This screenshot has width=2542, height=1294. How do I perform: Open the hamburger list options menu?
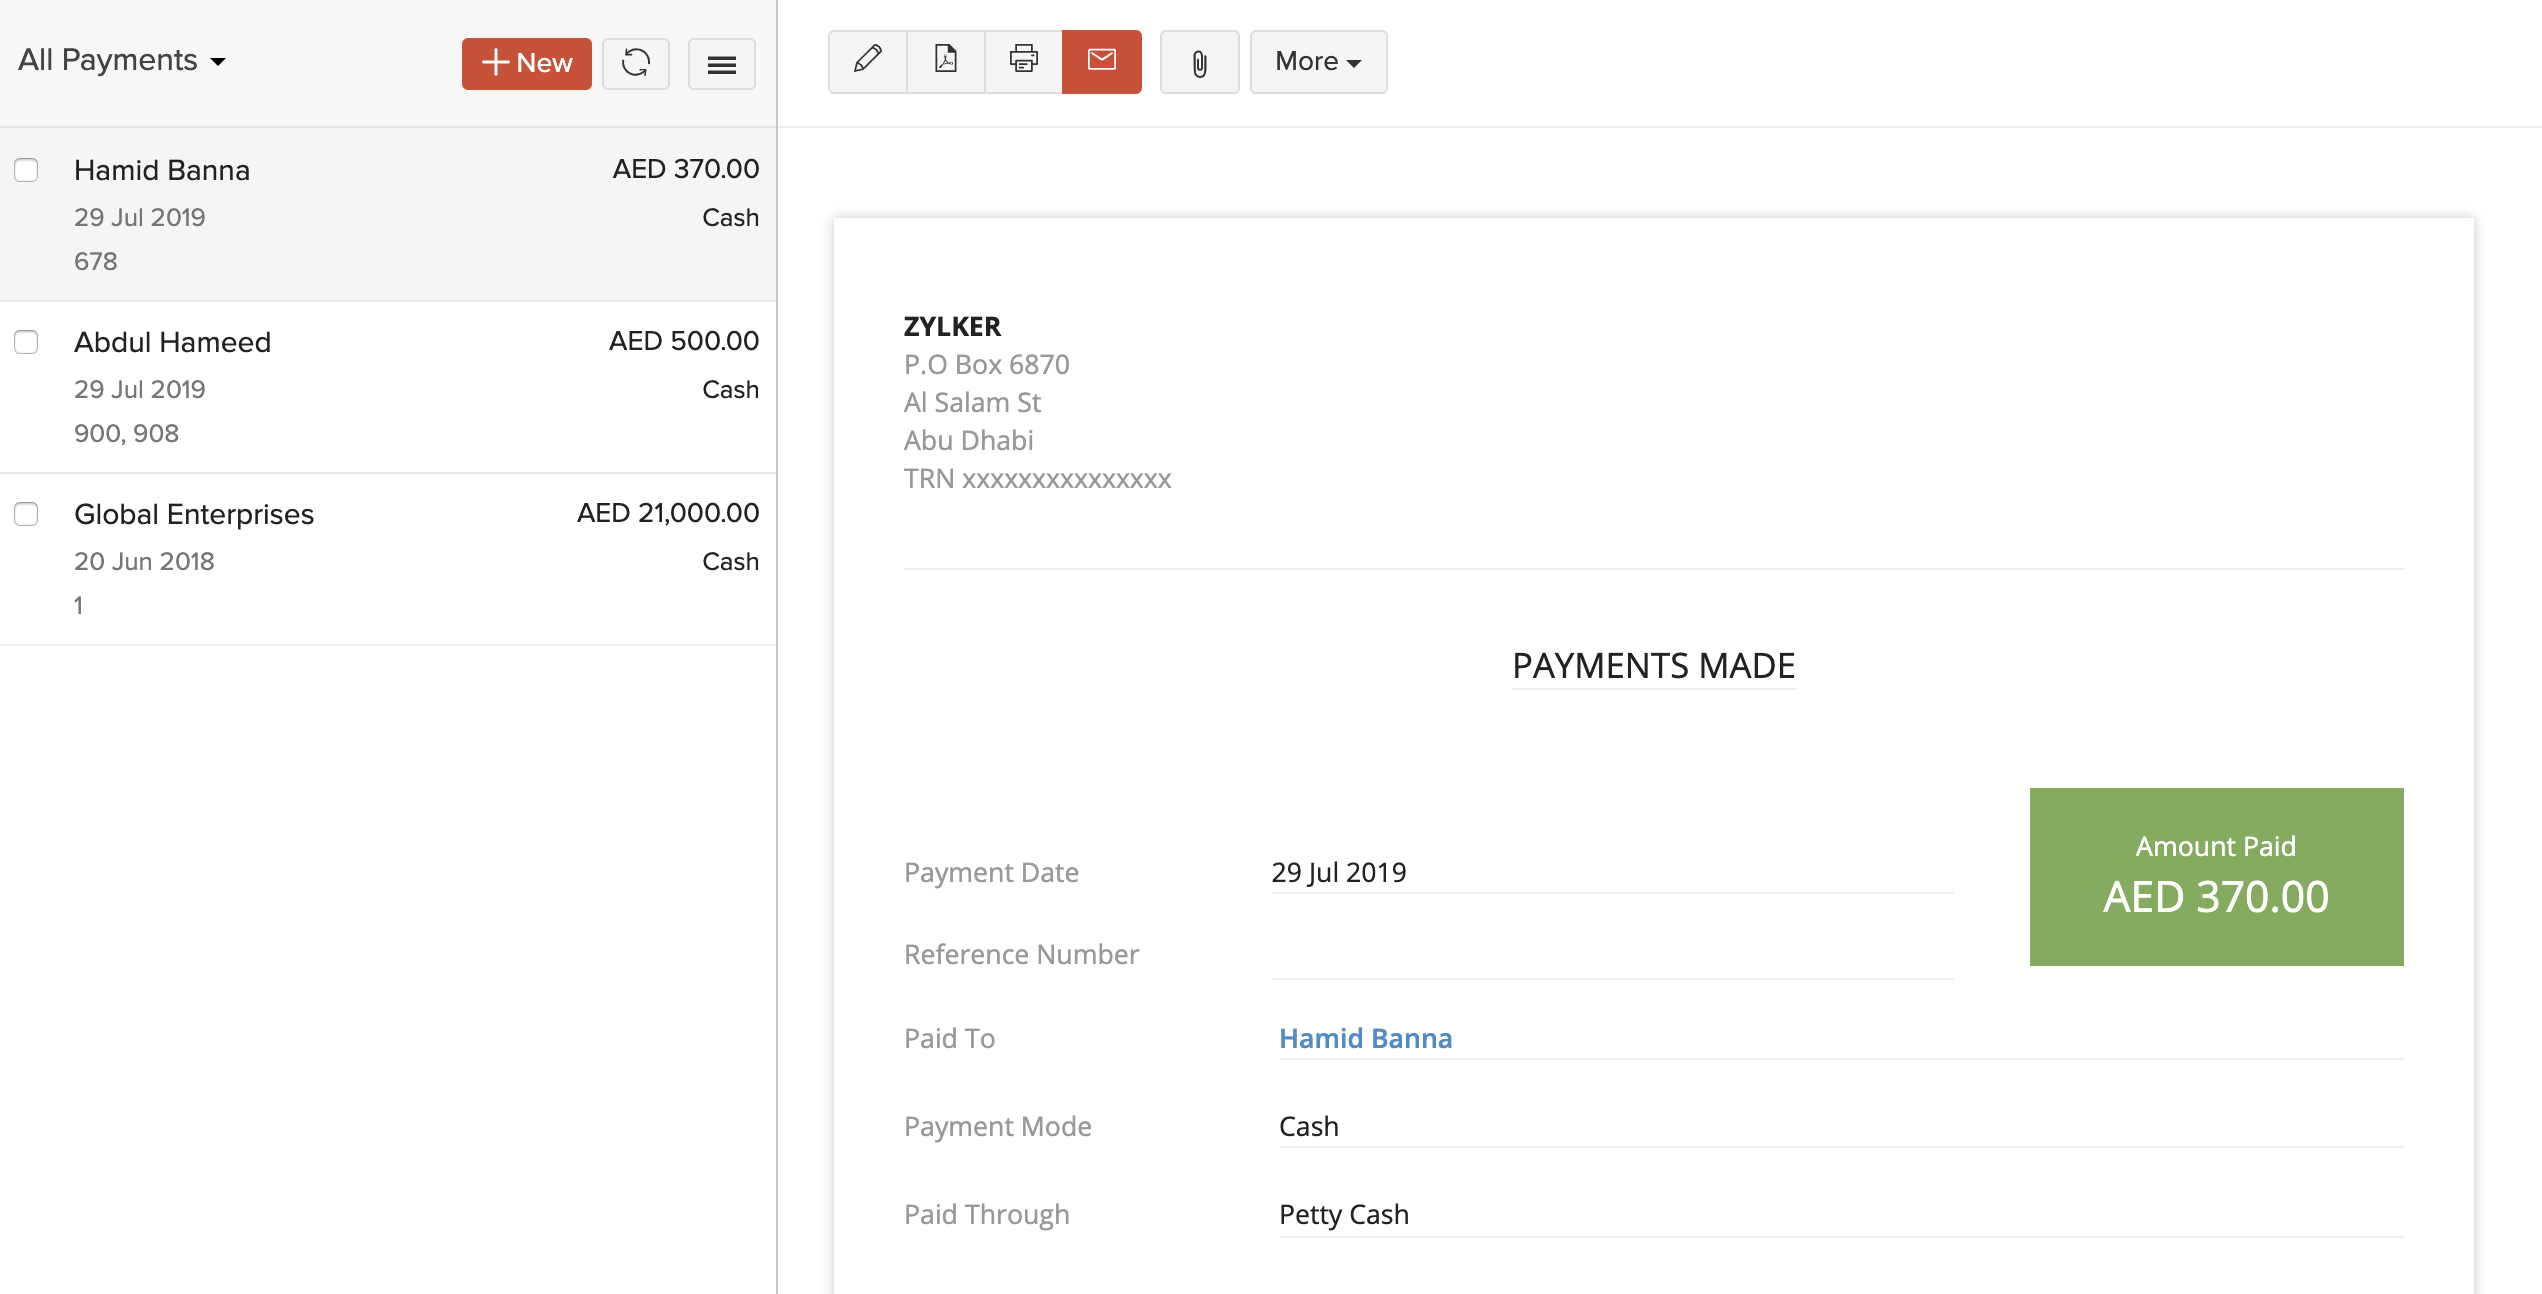click(x=721, y=65)
